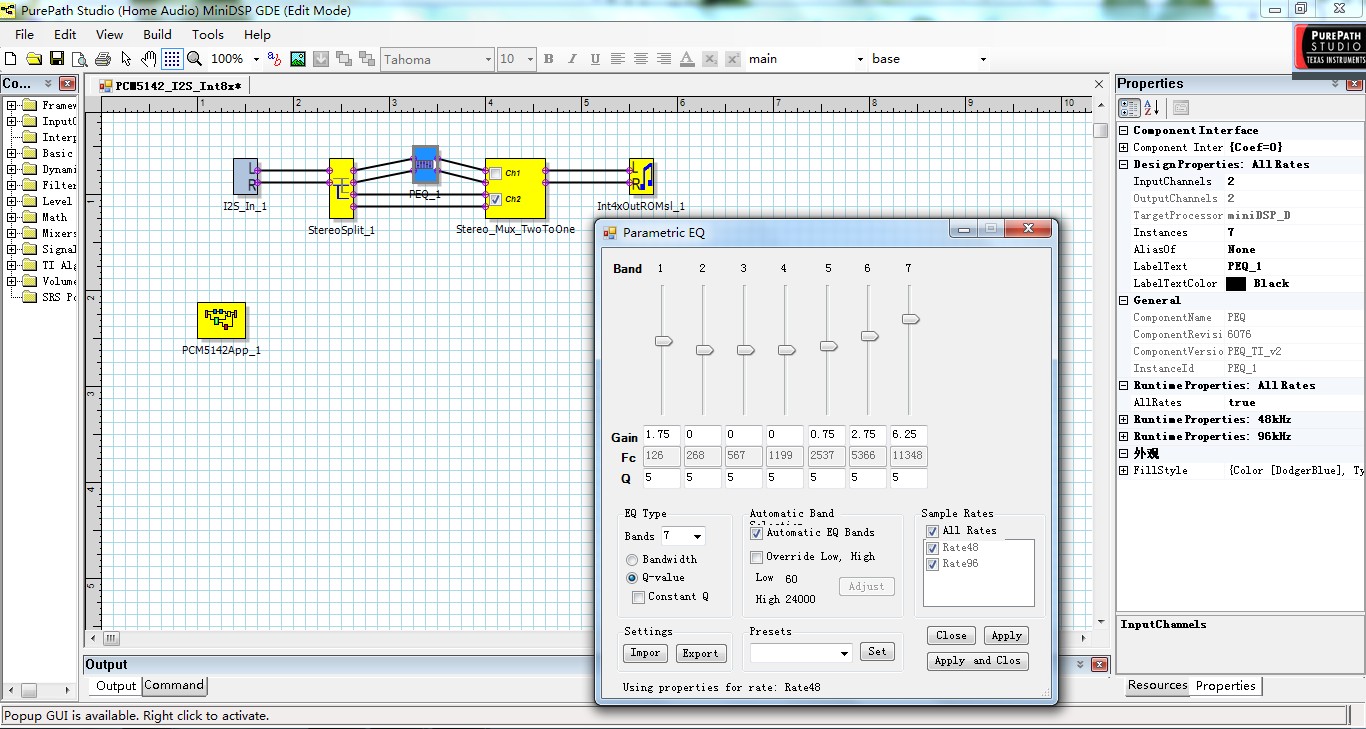The image size is (1366, 729).
Task: Select the hand pan tool
Action: [x=148, y=59]
